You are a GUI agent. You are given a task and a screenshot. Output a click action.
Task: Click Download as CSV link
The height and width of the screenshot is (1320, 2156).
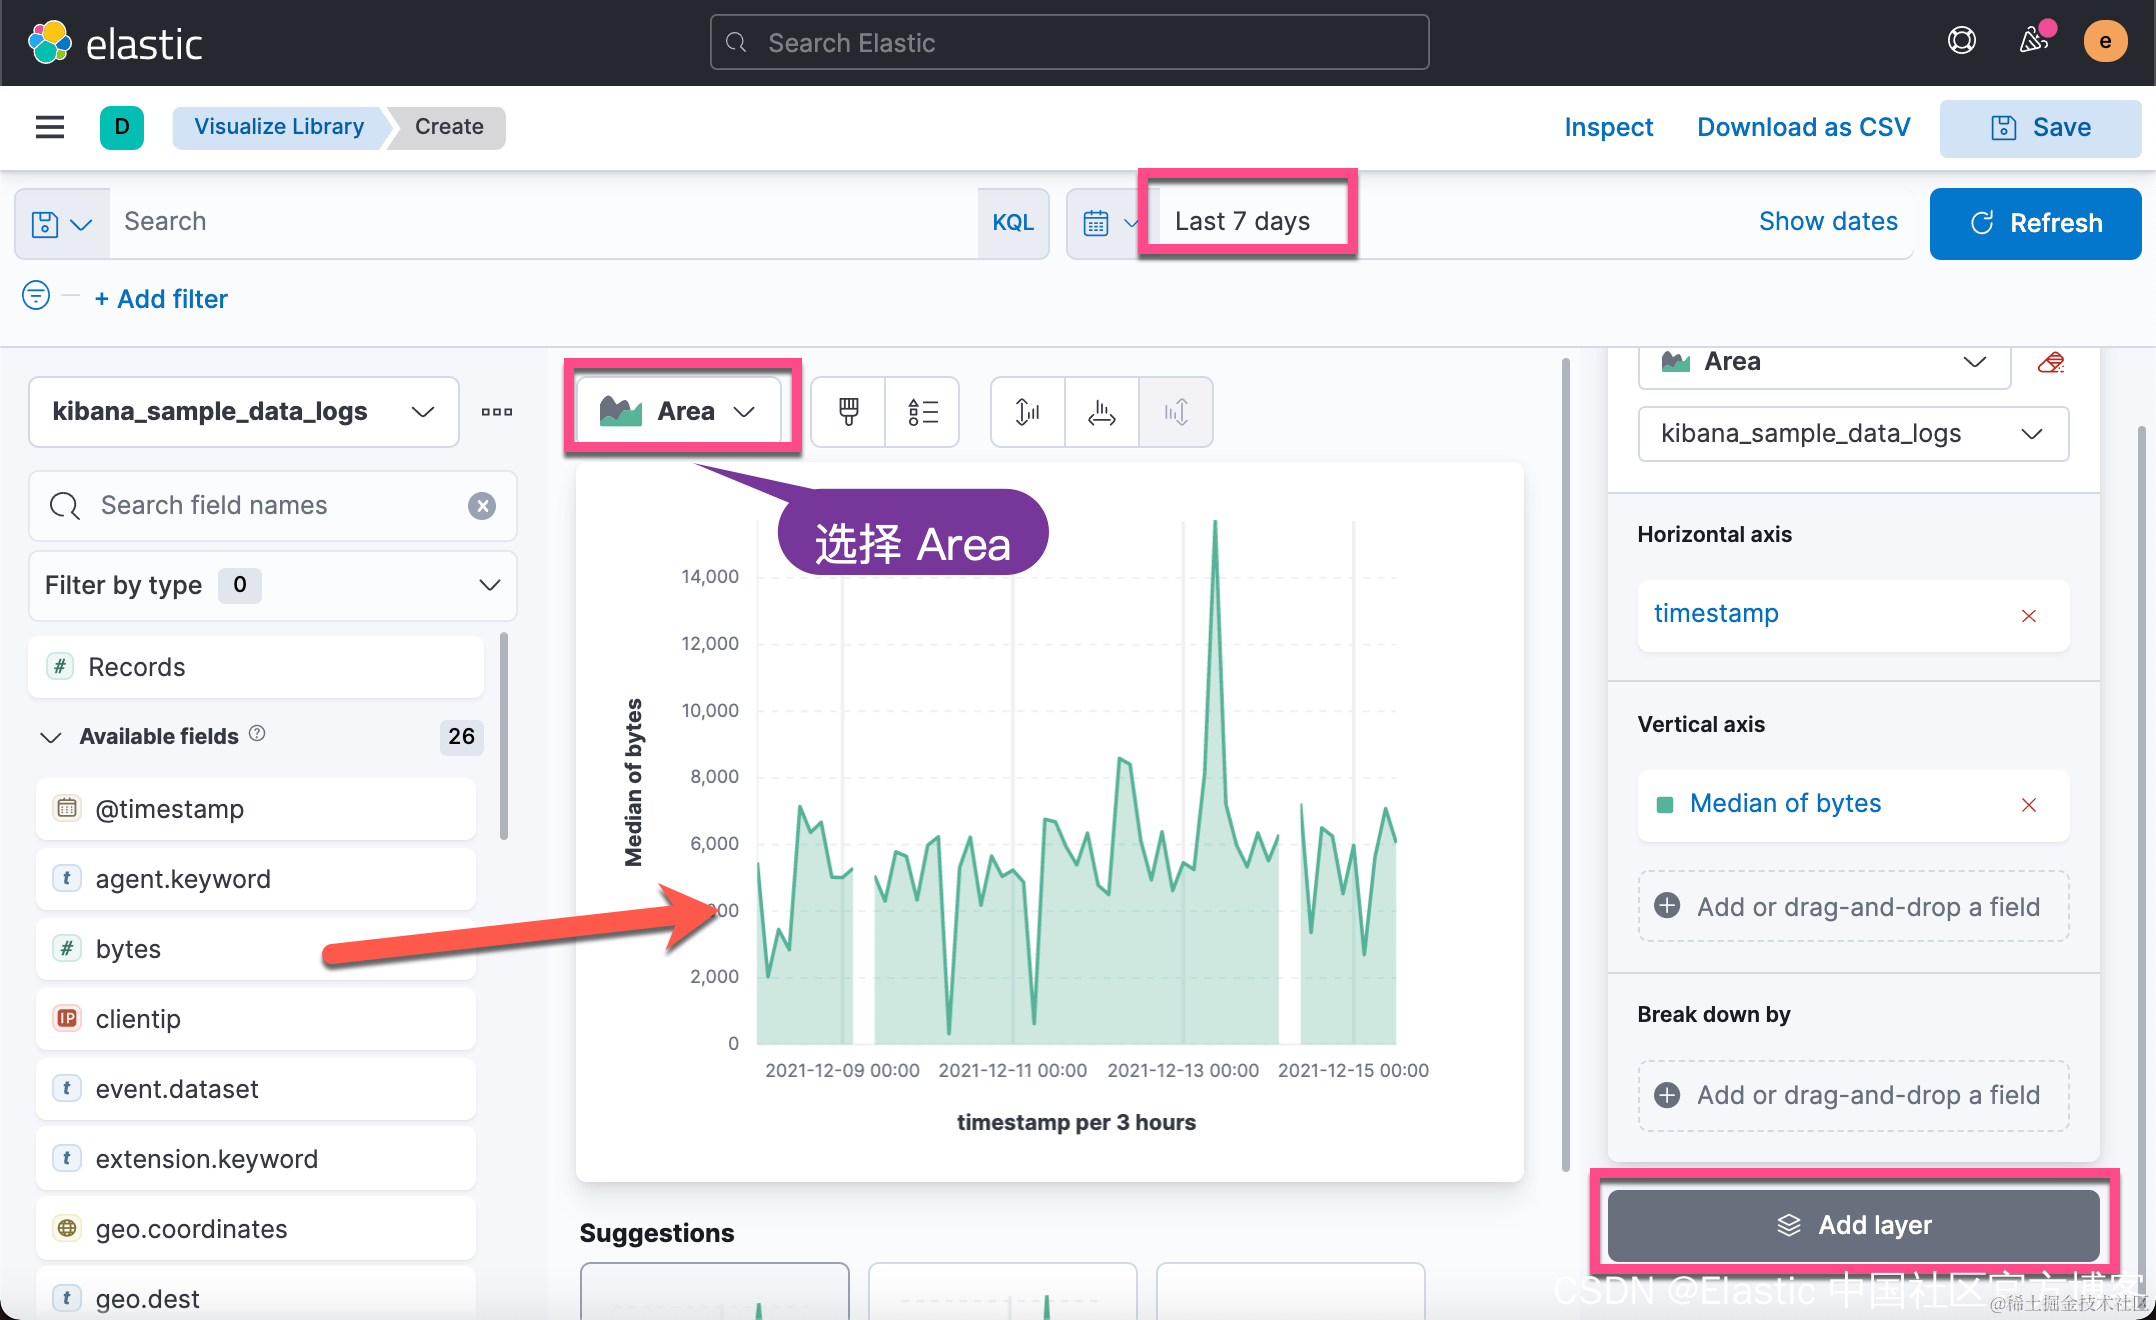click(1803, 127)
